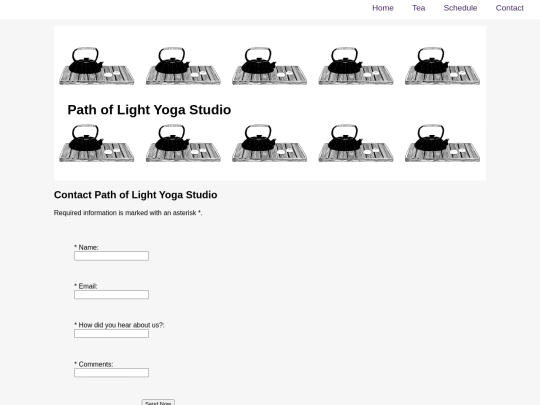Viewport: 540px width, 405px height.
Task: Click the bottom-right teapot image in banner
Action: (442, 143)
